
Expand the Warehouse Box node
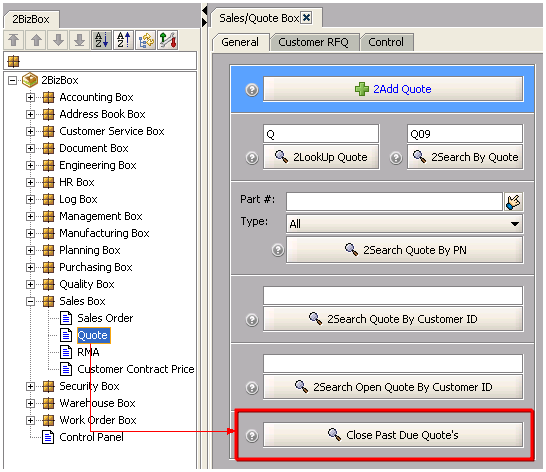[30, 403]
